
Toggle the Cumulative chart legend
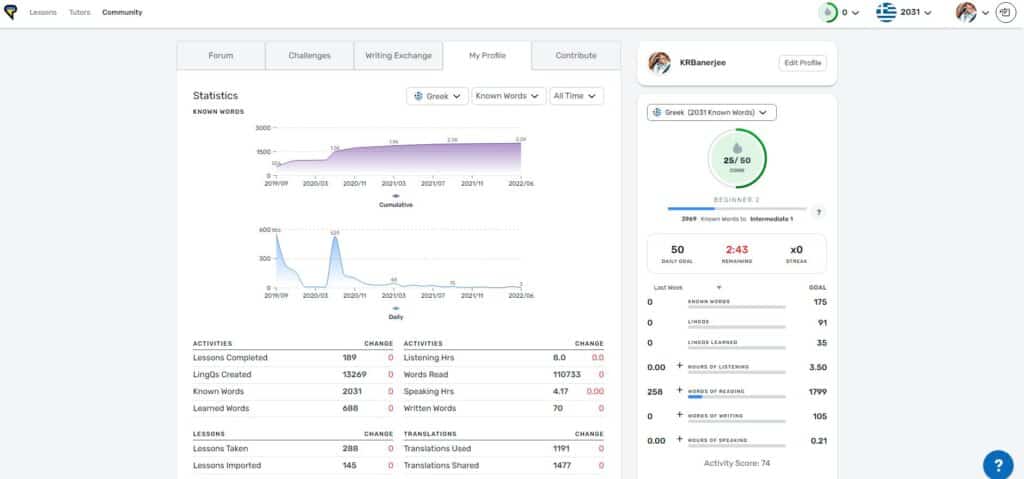click(x=396, y=201)
